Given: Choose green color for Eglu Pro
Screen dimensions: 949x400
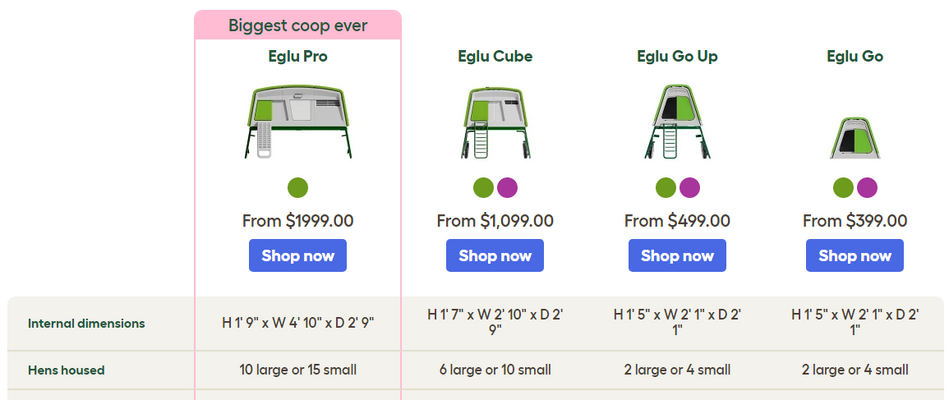Looking at the screenshot, I should click(298, 188).
